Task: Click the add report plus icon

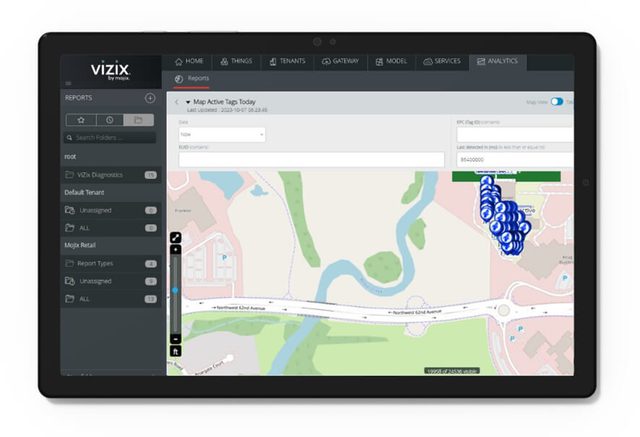Action: click(x=150, y=98)
